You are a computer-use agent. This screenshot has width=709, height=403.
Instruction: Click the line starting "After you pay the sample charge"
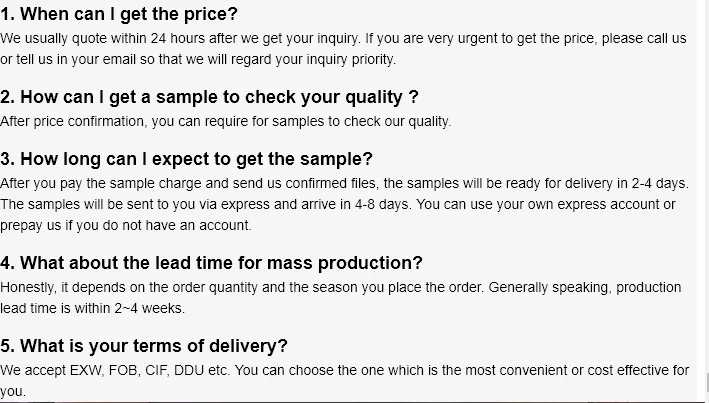(341, 183)
